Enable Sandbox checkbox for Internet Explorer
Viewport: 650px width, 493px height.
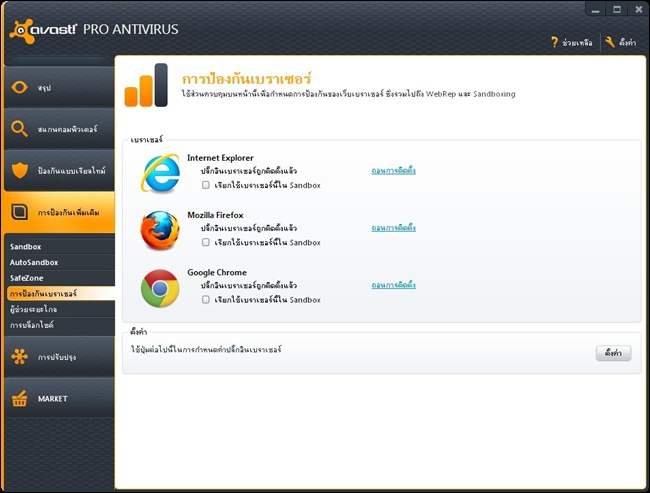pyautogui.click(x=206, y=185)
